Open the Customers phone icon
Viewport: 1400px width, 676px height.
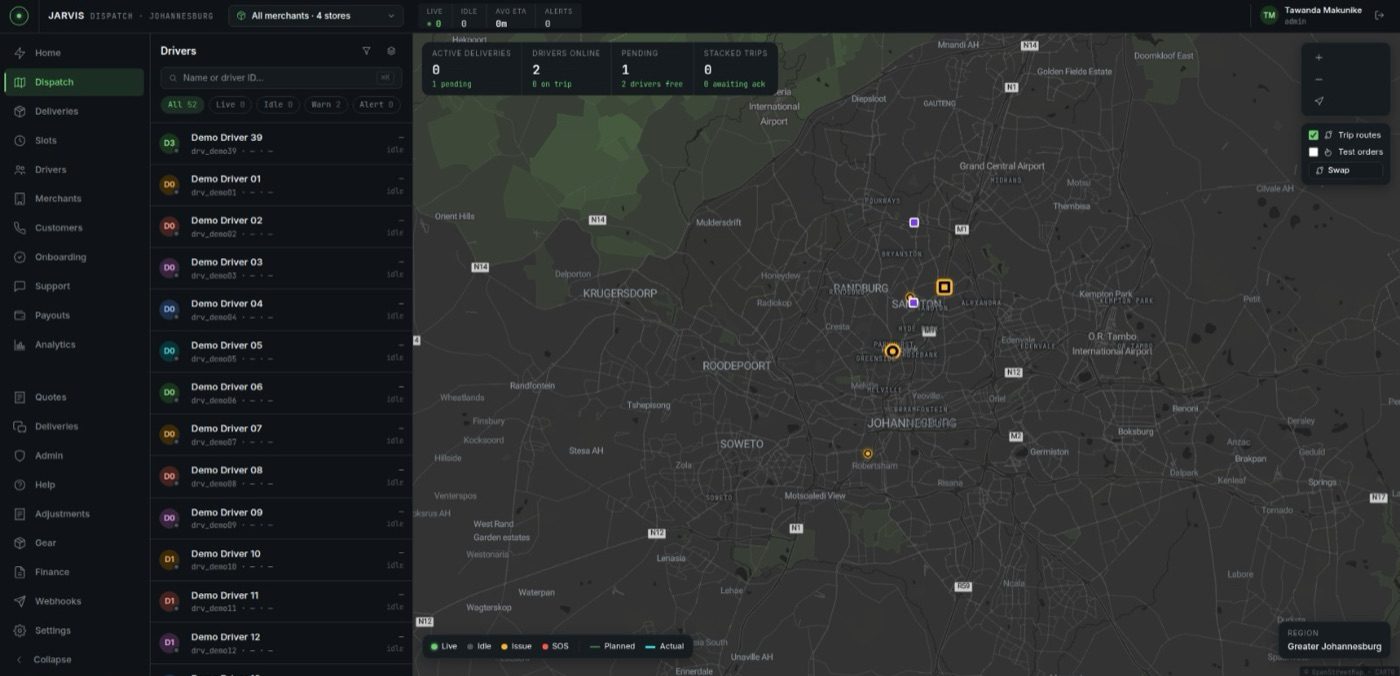point(19,228)
